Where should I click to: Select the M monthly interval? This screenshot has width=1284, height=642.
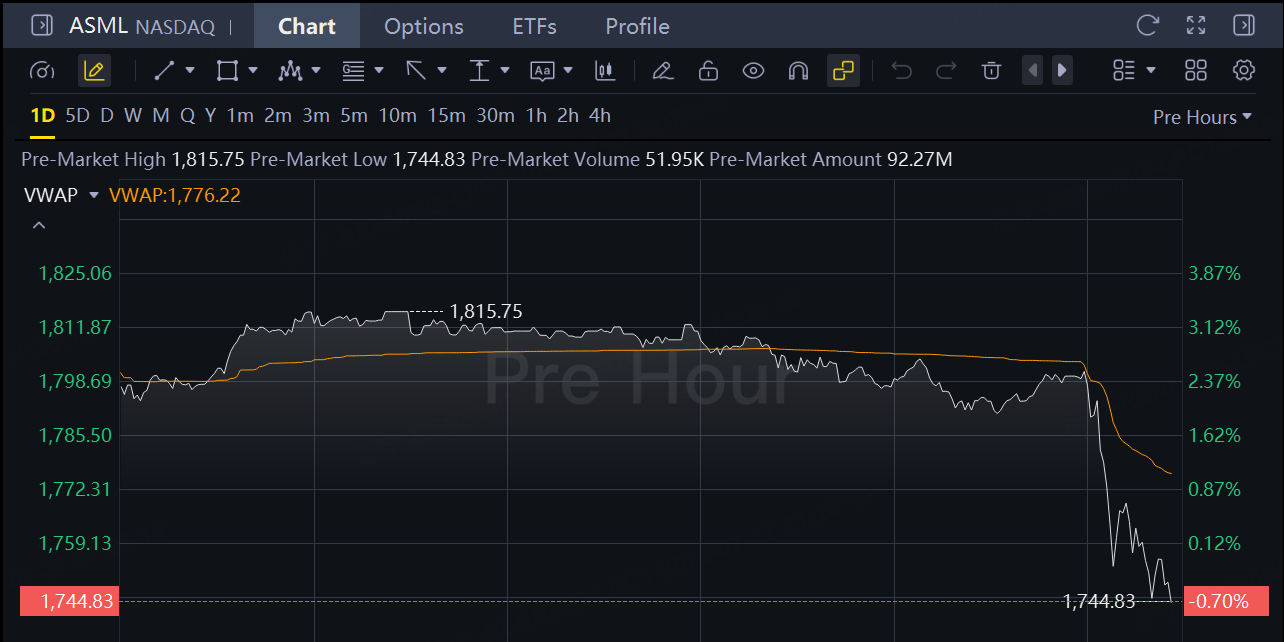click(161, 116)
